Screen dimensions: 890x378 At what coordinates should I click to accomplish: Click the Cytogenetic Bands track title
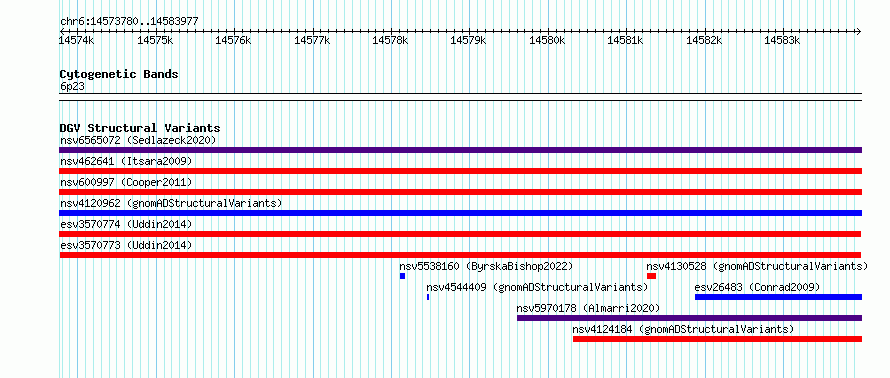click(x=119, y=74)
